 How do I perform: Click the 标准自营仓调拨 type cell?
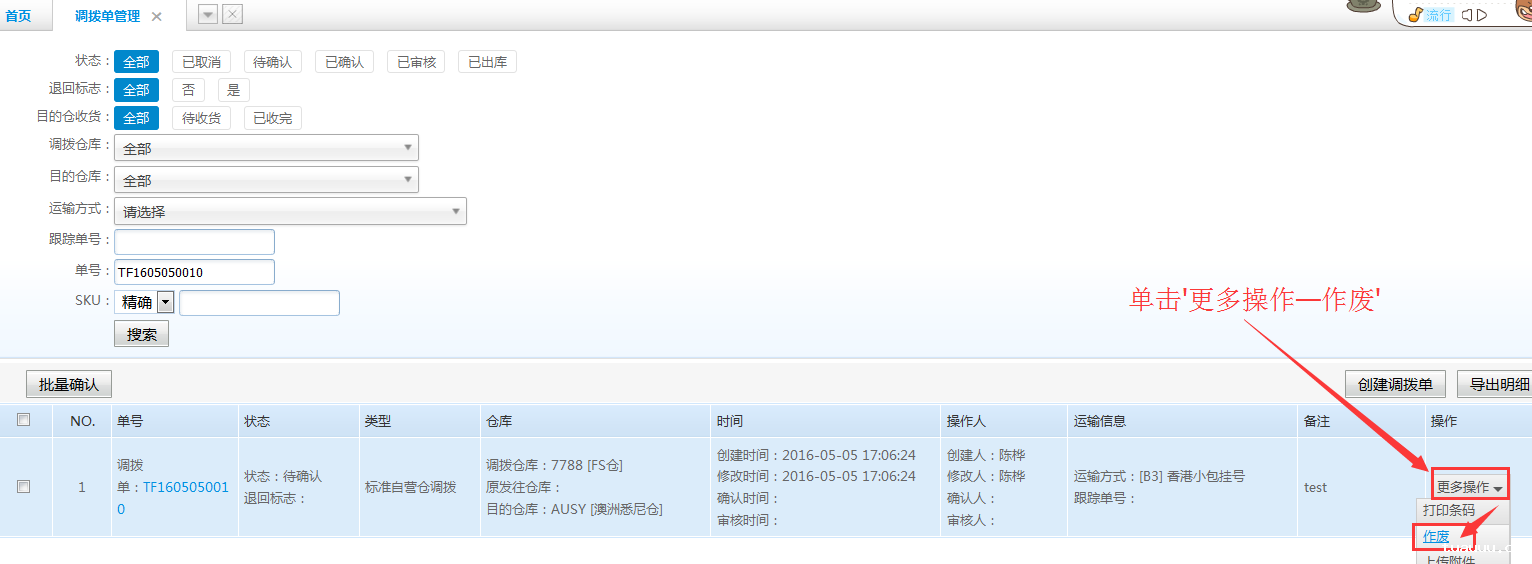point(411,487)
